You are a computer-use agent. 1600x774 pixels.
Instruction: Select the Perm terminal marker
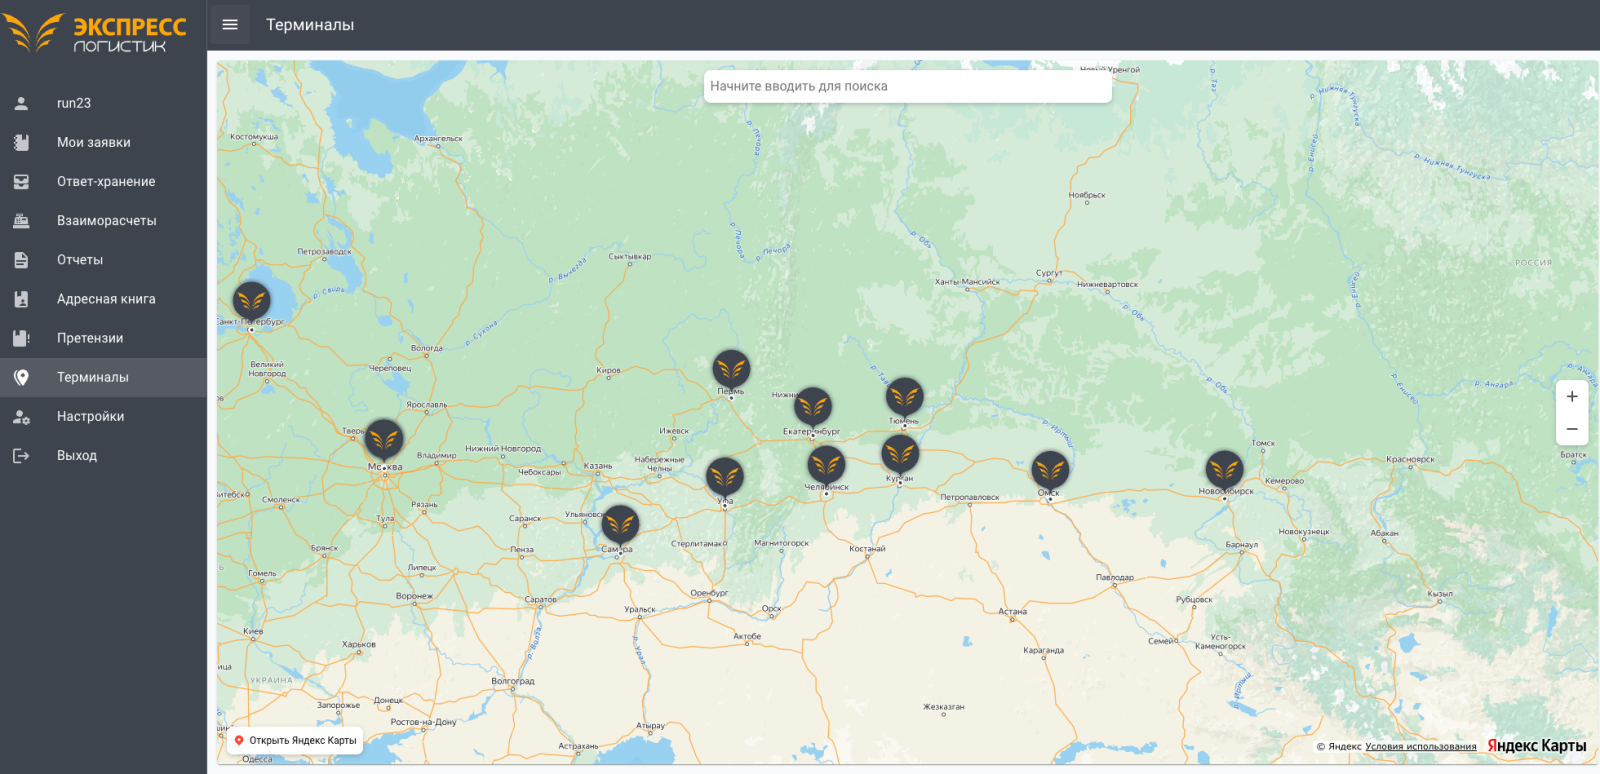[731, 369]
